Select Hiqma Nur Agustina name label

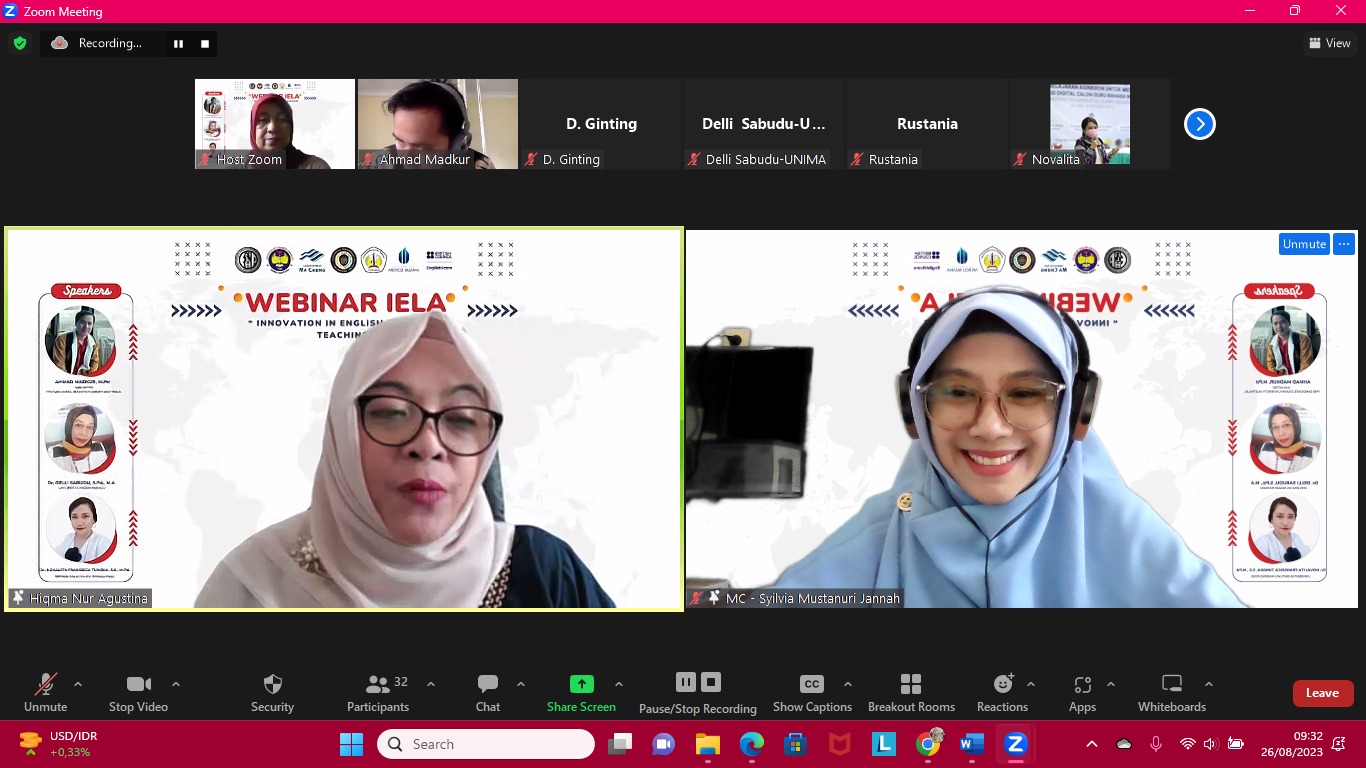(x=80, y=598)
